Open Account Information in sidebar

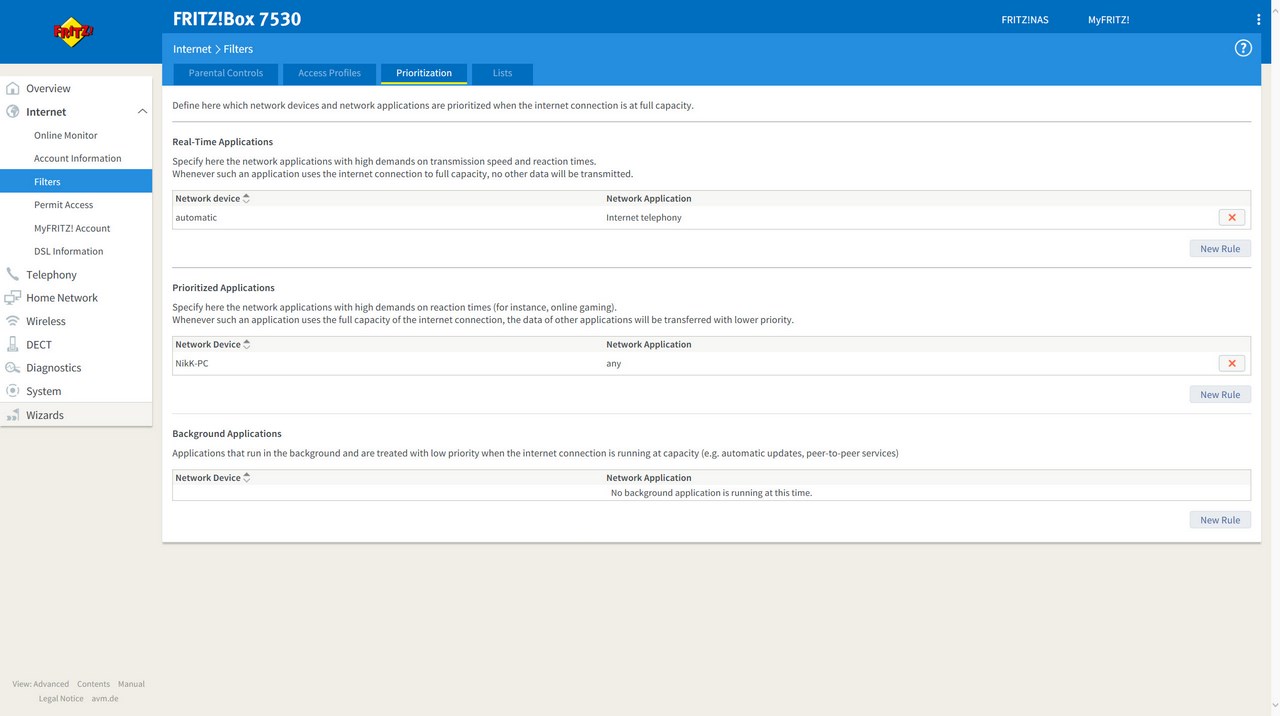click(x=76, y=158)
